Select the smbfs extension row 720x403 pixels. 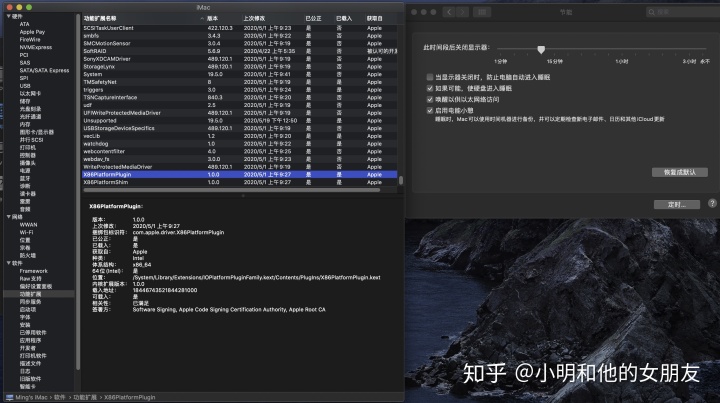pos(240,36)
